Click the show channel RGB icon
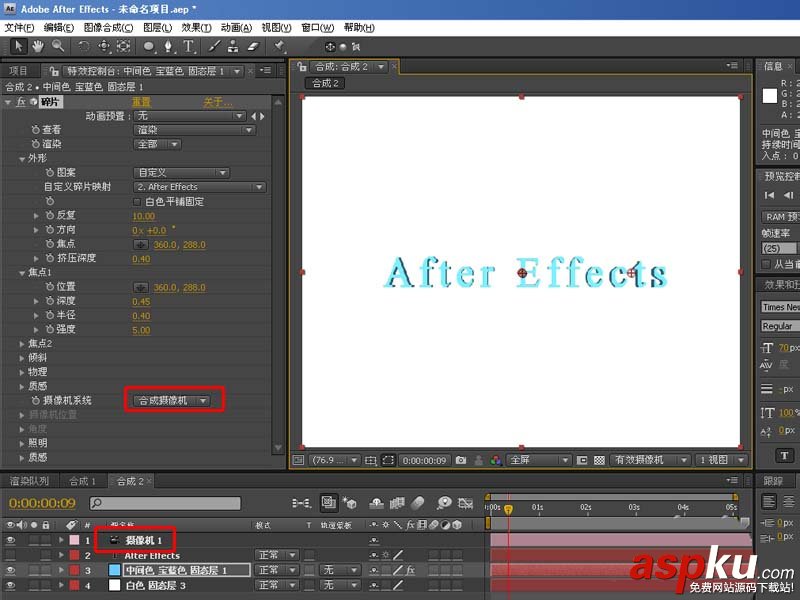 495,460
